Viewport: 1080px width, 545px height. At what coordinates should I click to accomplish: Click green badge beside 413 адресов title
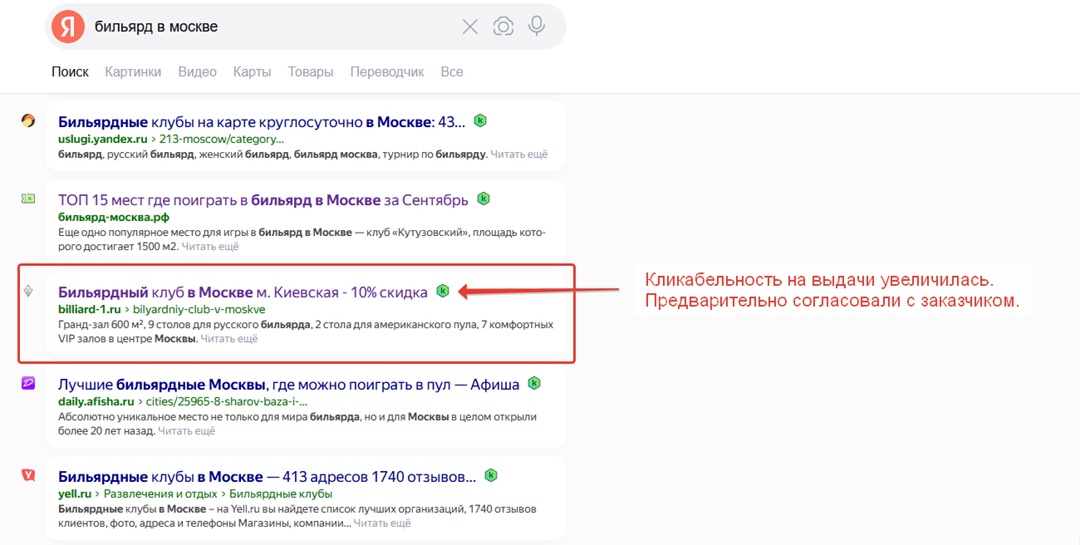[x=490, y=475]
